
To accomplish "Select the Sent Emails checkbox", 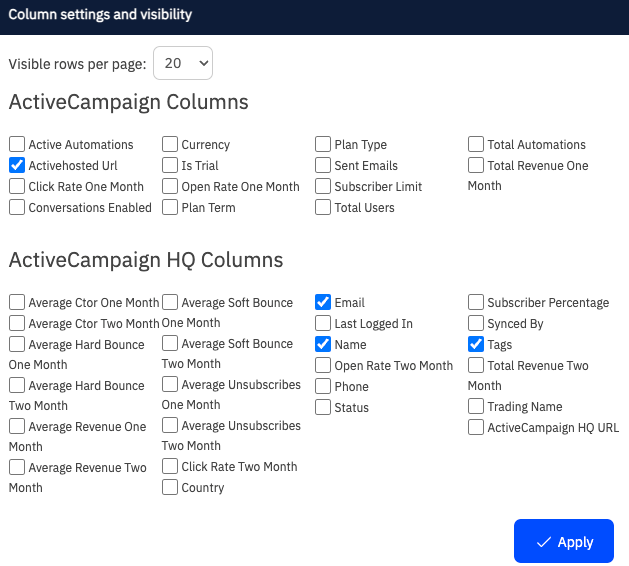I will (x=323, y=165).
